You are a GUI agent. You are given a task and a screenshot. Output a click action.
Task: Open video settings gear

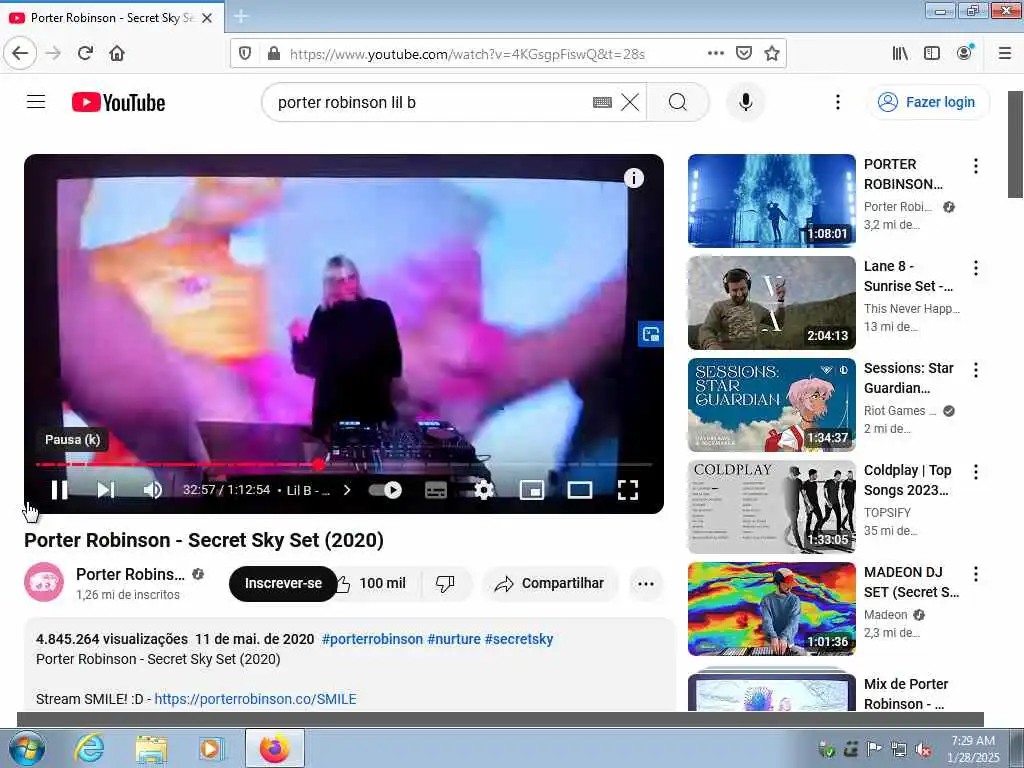(x=483, y=490)
